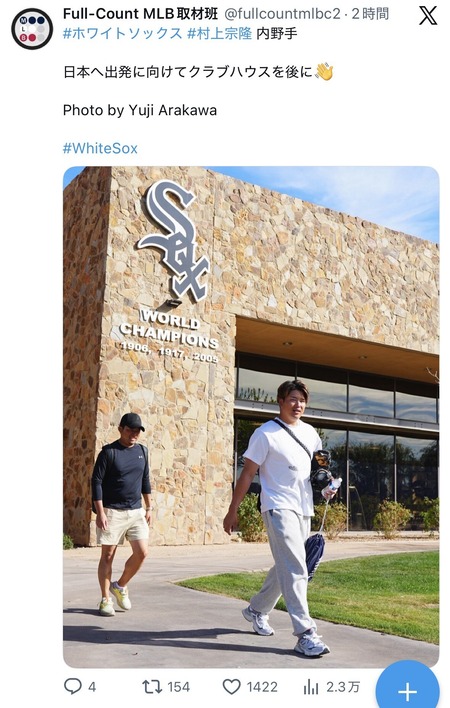Open the Full-Count MLB取材班 account name
Screen dimensions: 450x708
coord(140,14)
